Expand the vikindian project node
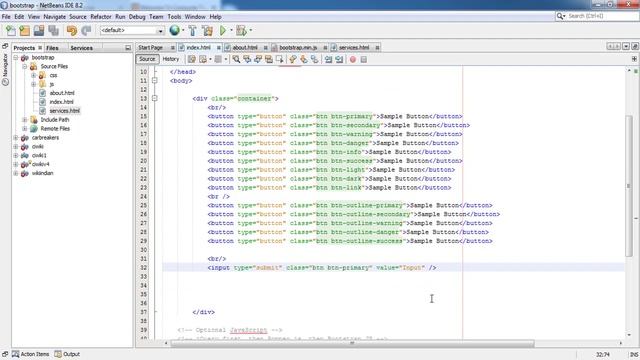Image resolution: width=640 pixels, height=360 pixels. coord(16,173)
